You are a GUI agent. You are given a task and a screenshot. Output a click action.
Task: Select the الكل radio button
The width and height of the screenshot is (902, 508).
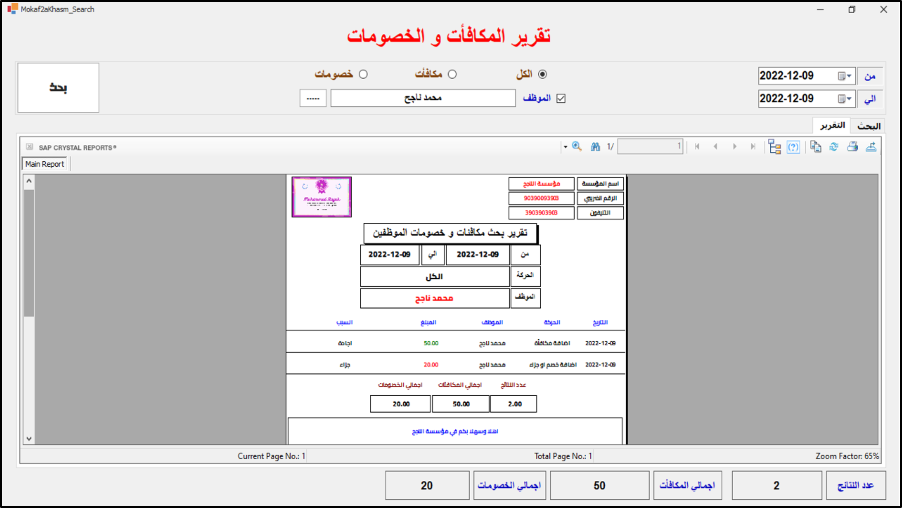[543, 74]
